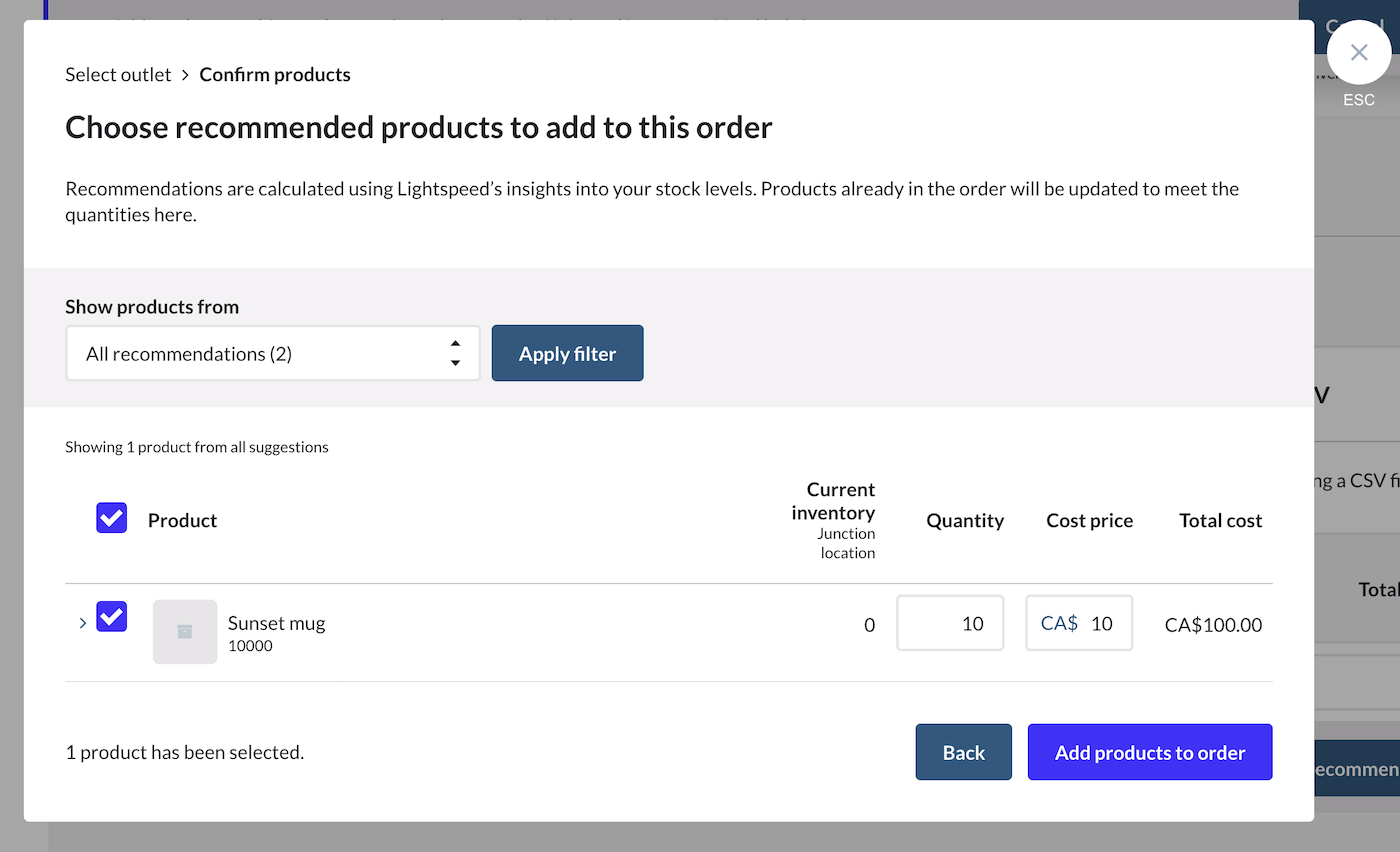Click the Sunset mug product name
The height and width of the screenshot is (852, 1400).
point(276,623)
